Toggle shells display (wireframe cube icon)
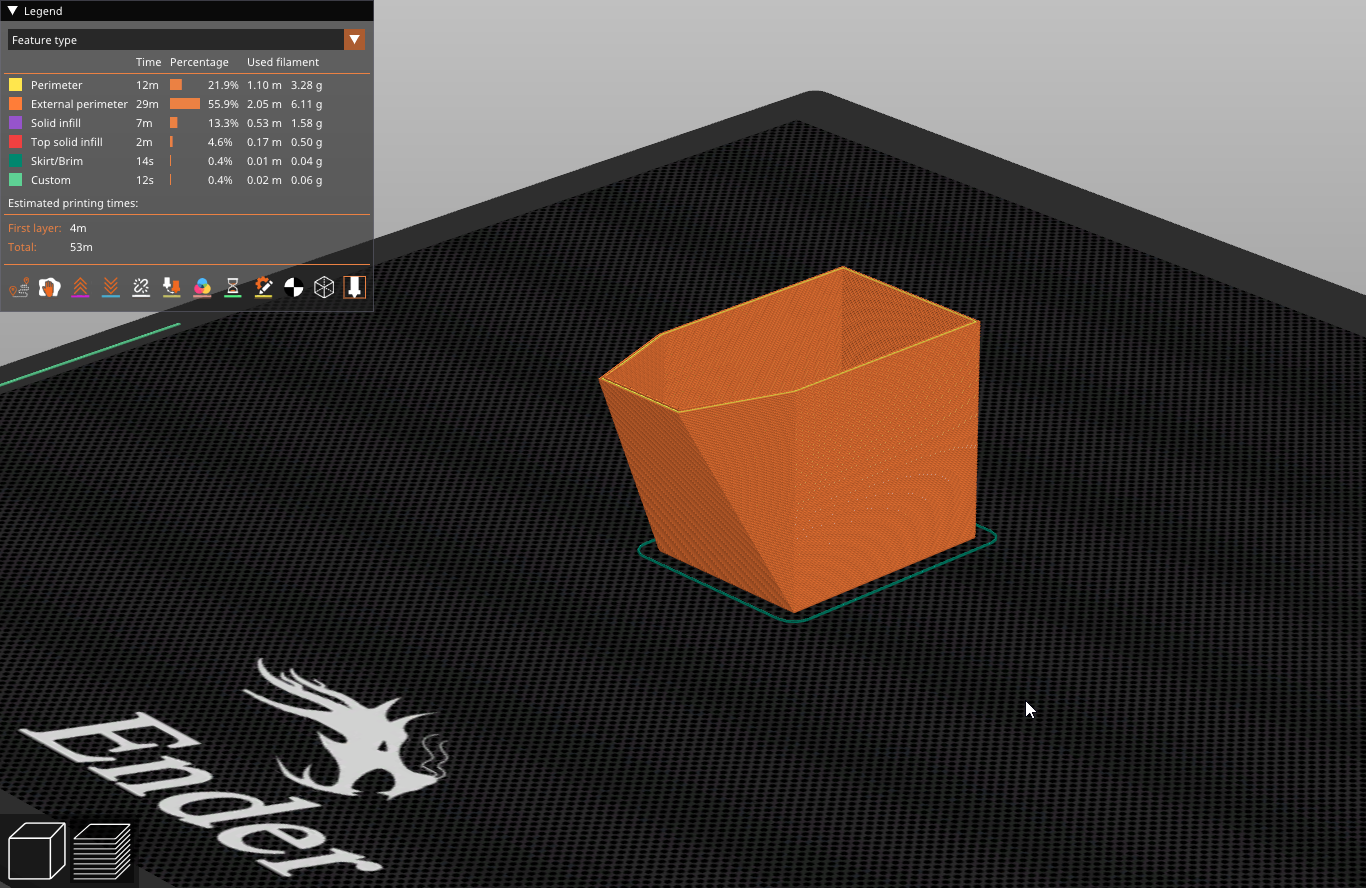 324,288
